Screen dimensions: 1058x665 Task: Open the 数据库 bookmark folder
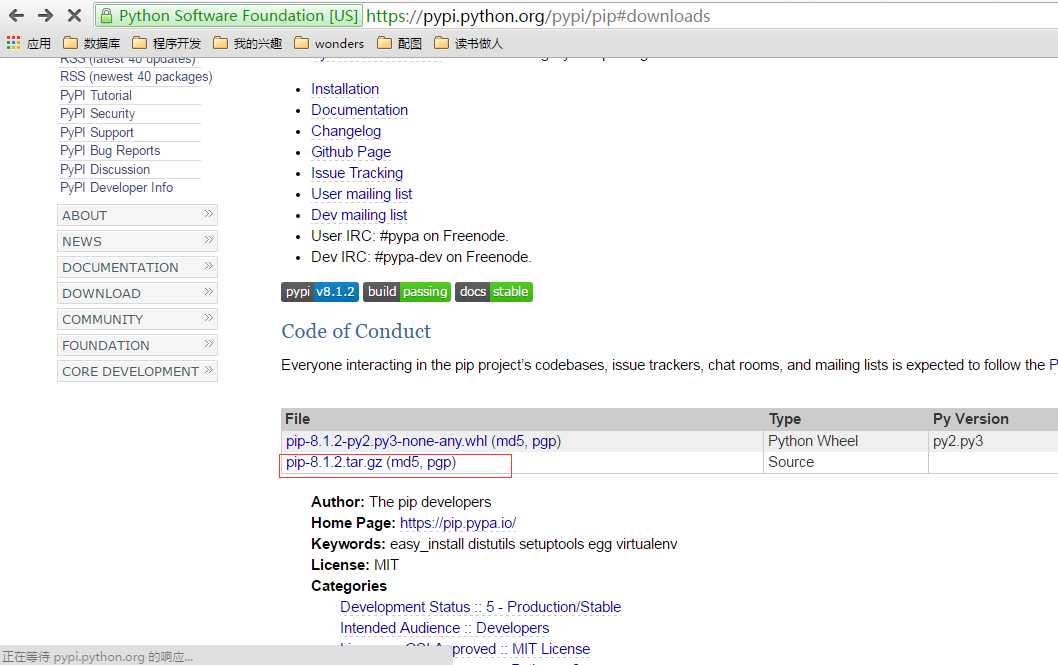tap(92, 43)
